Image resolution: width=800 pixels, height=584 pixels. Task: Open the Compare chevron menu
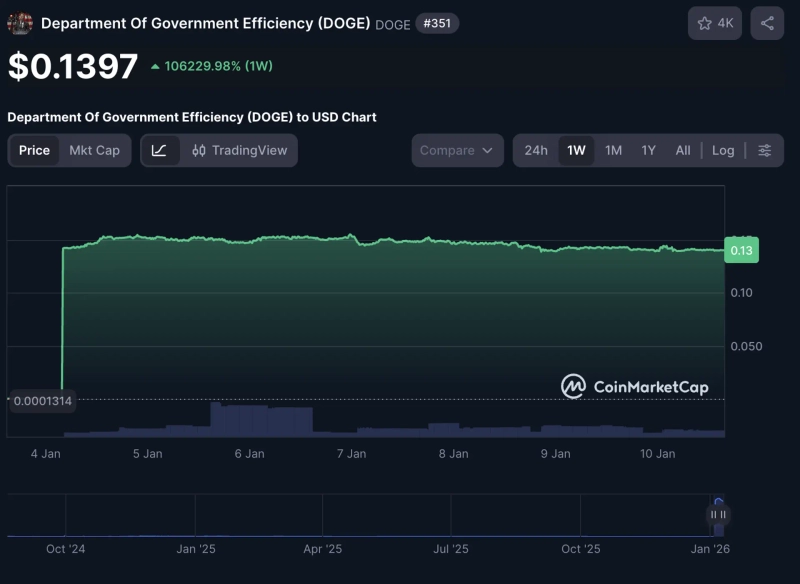click(486, 150)
